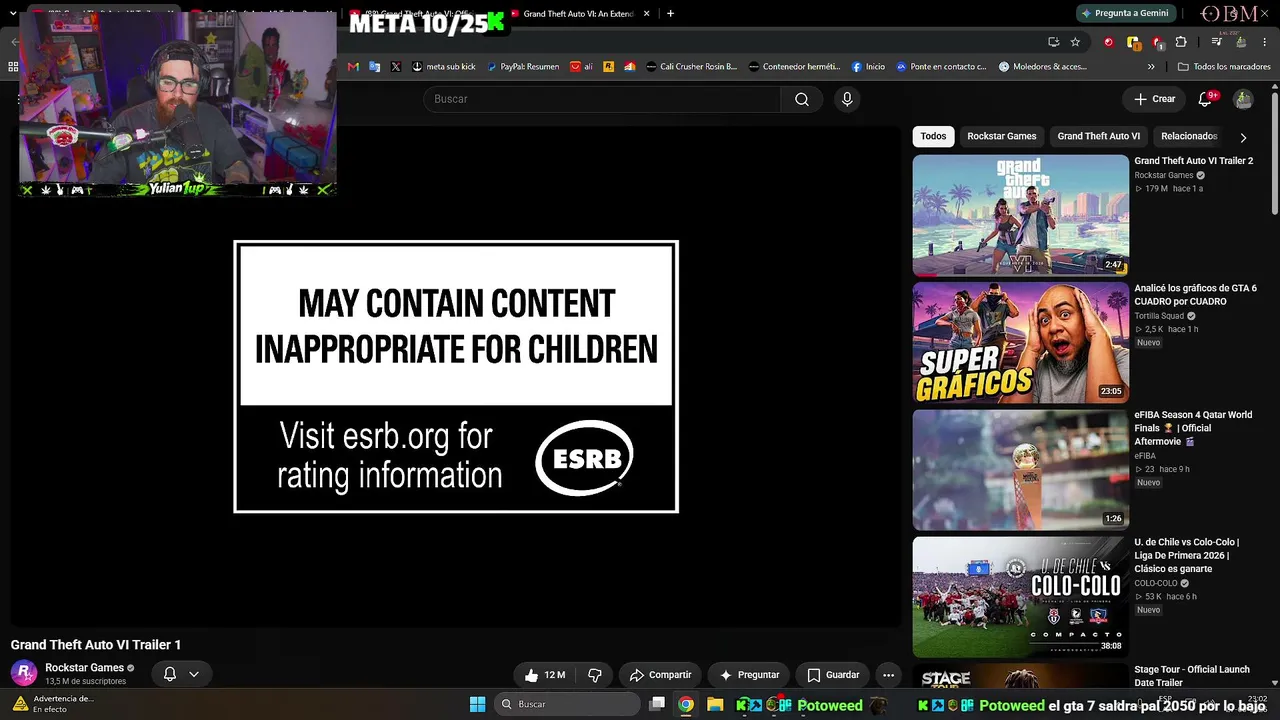Click the 'Guardar' save button
Screen dimensions: 1280x720
pyautogui.click(x=833, y=675)
